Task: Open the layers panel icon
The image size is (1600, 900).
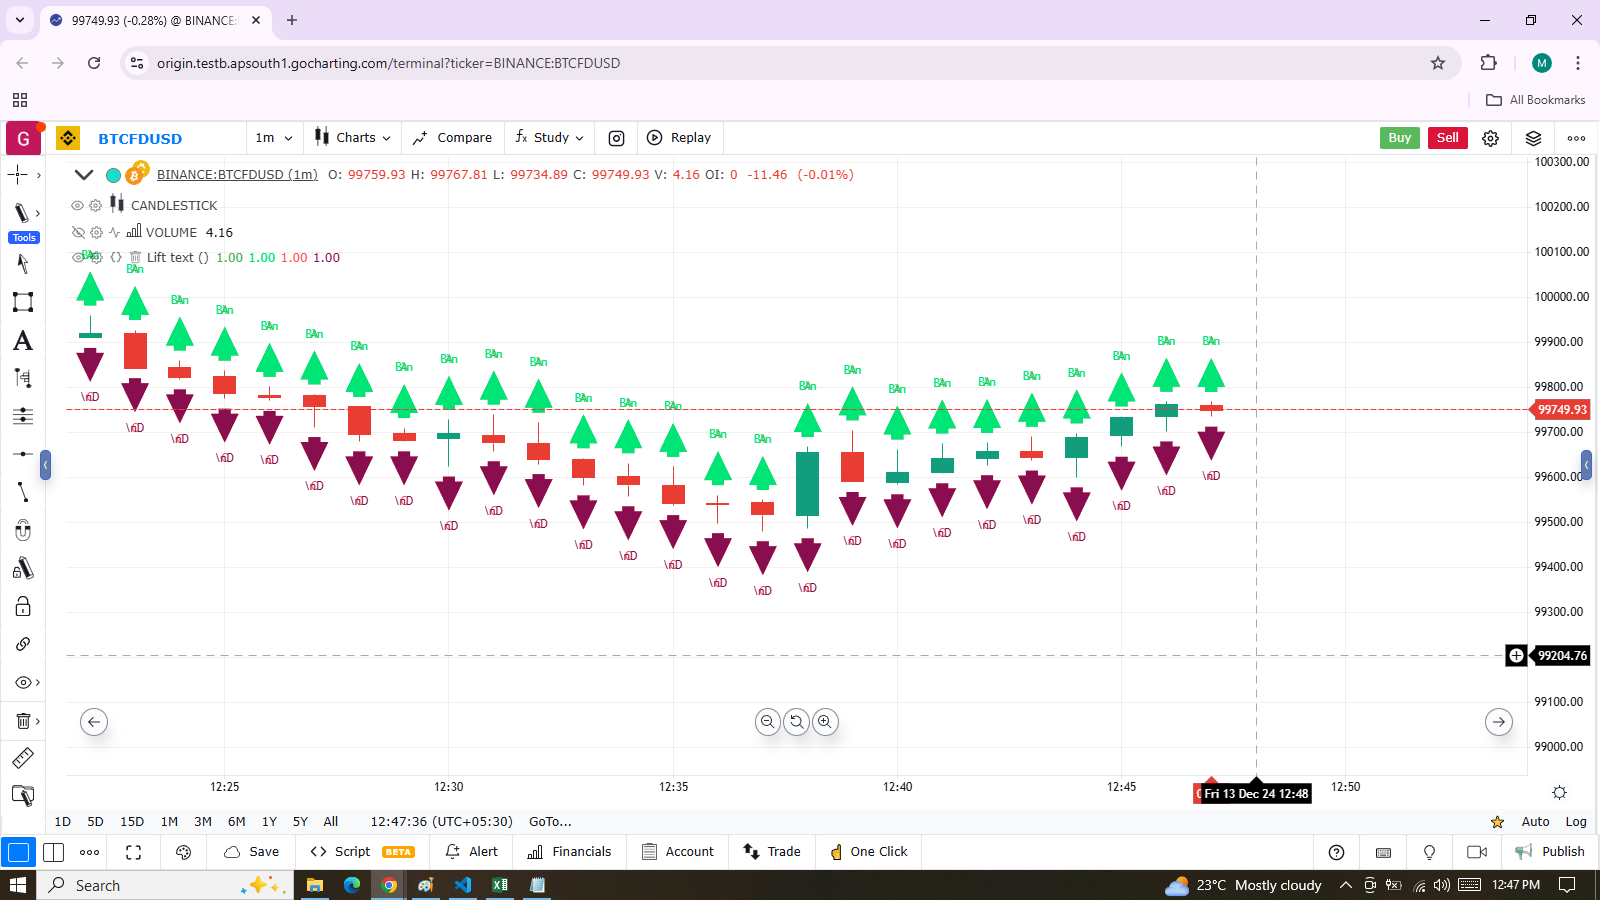Action: coord(1533,138)
